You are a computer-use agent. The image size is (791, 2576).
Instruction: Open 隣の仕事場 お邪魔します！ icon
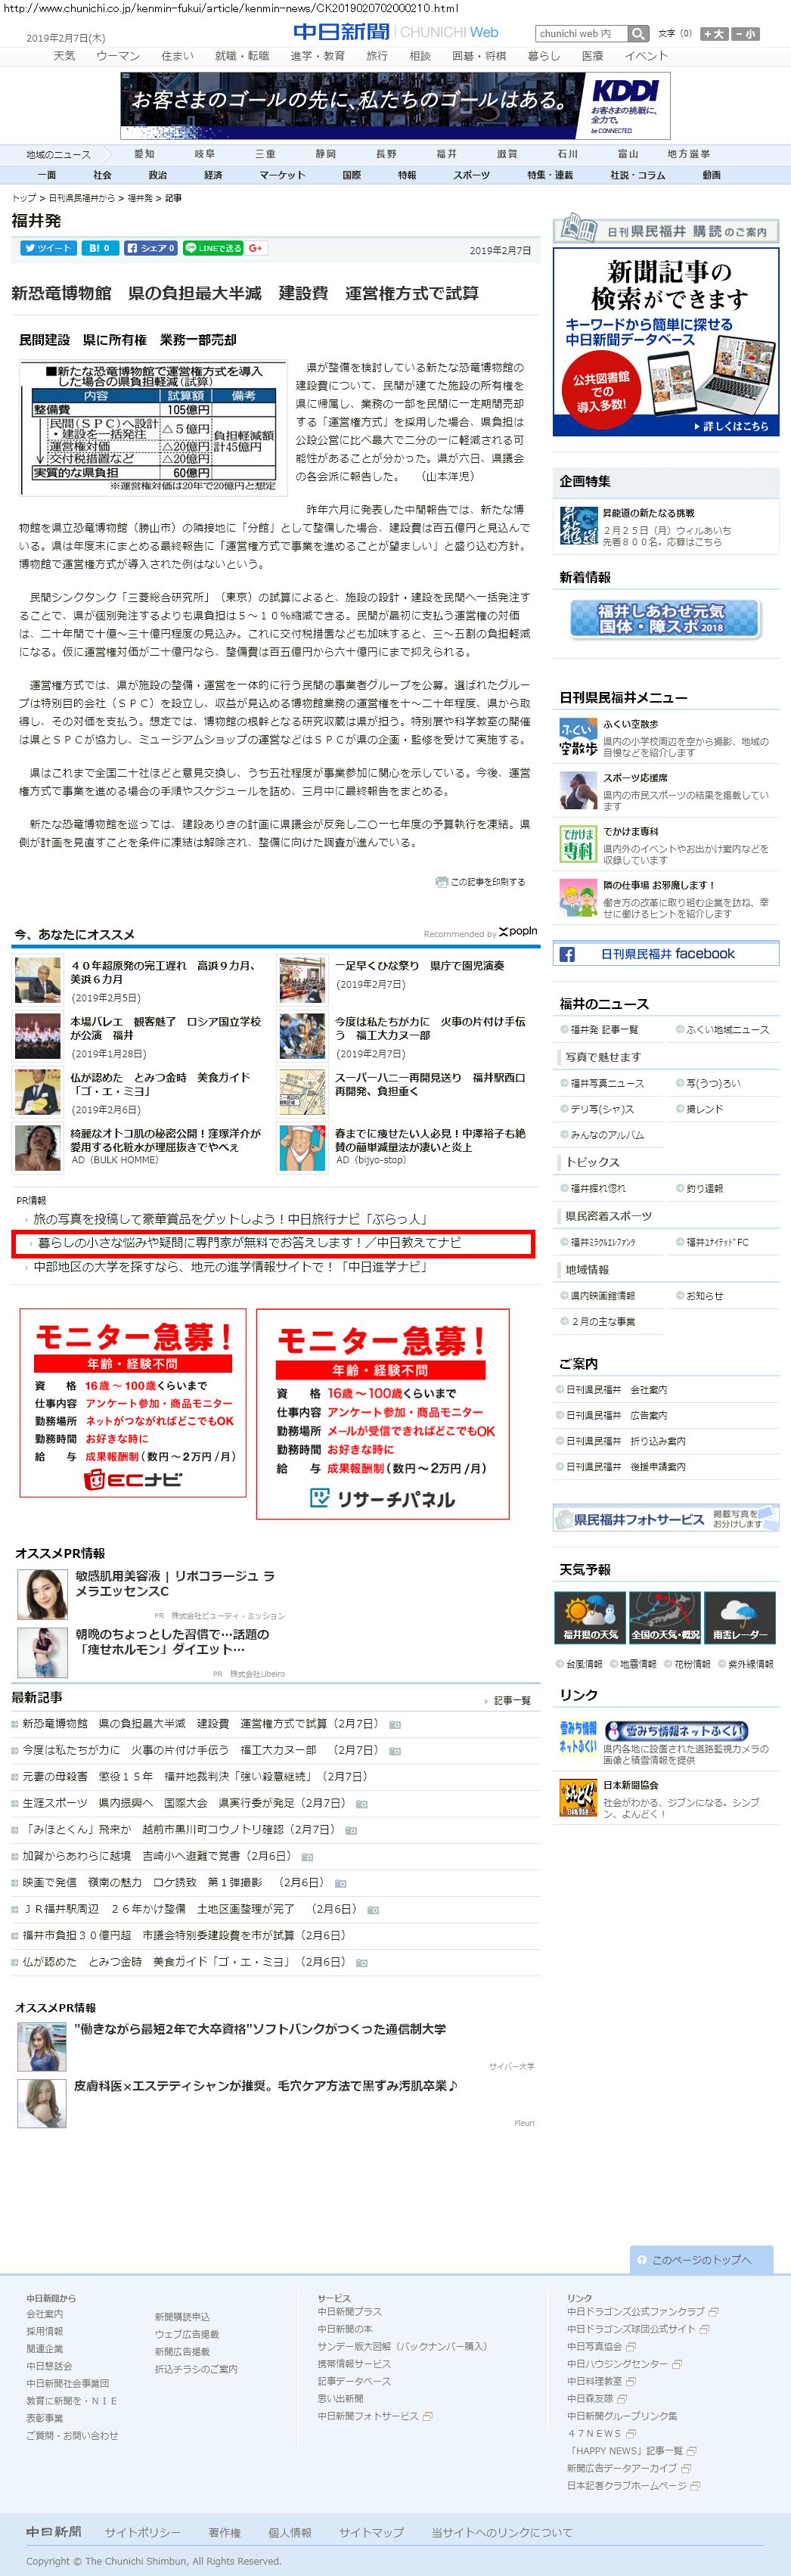578,898
